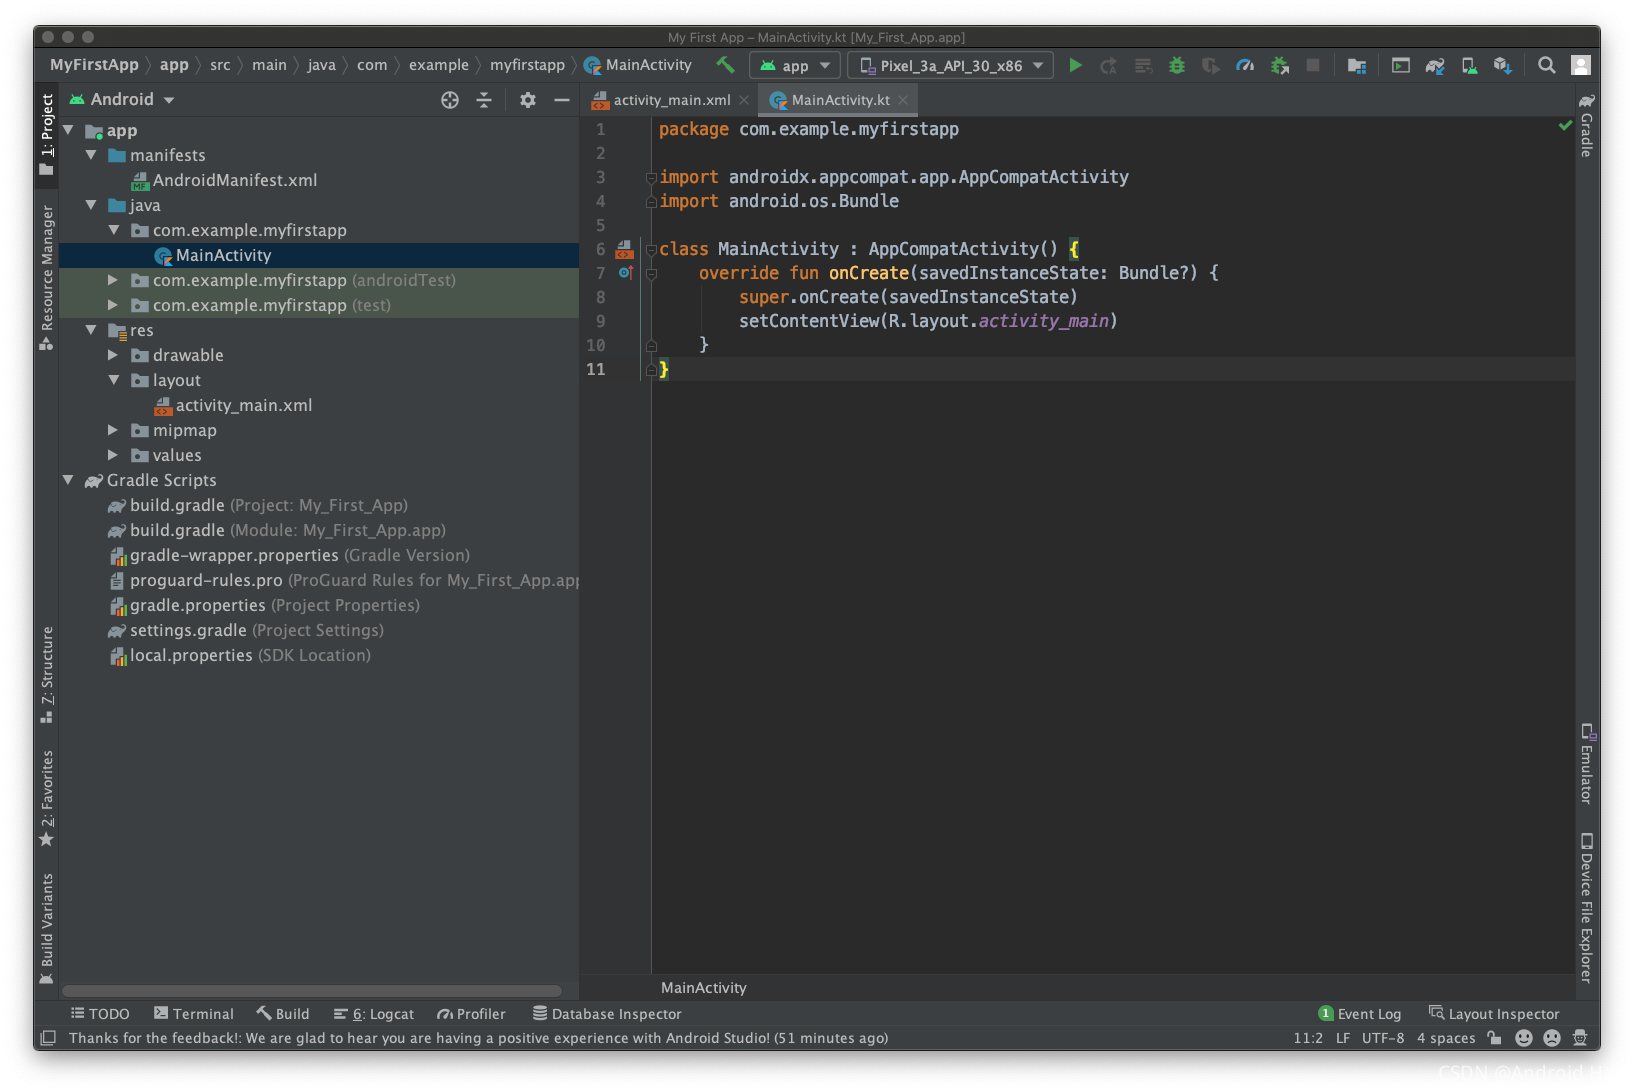The width and height of the screenshot is (1634, 1092).
Task: Toggle the Z: Structure tool window
Action: [x=46, y=675]
